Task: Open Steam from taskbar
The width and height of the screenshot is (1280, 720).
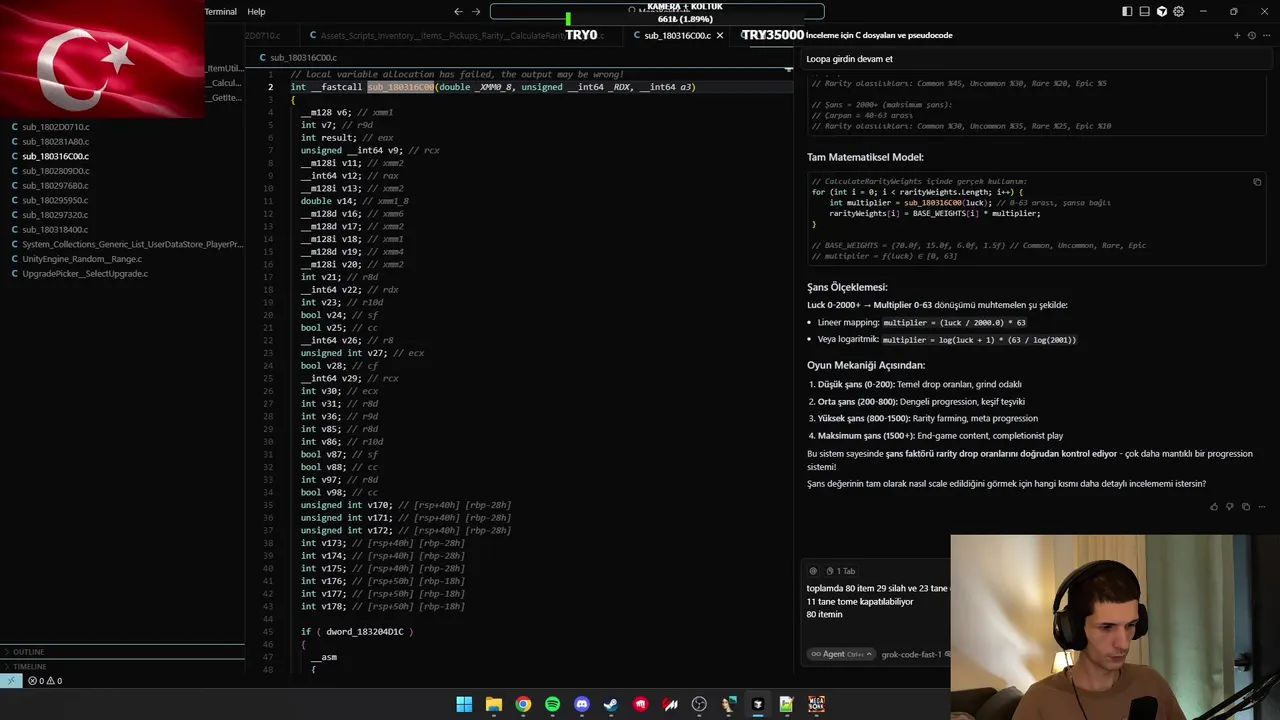Action: 611,704
